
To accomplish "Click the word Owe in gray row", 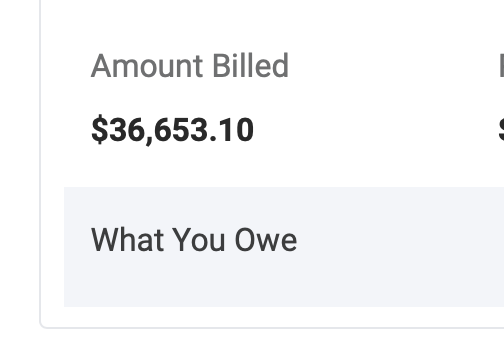I will (266, 239).
